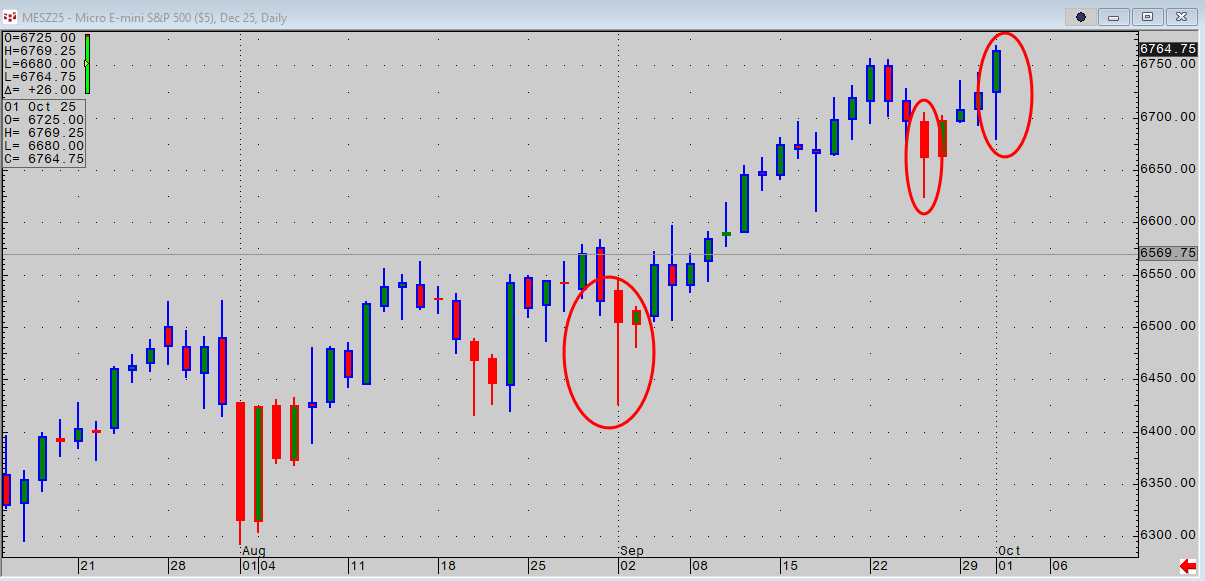Click the 6400.00 price scale label
This screenshot has height=581, width=1205.
(x=1168, y=431)
